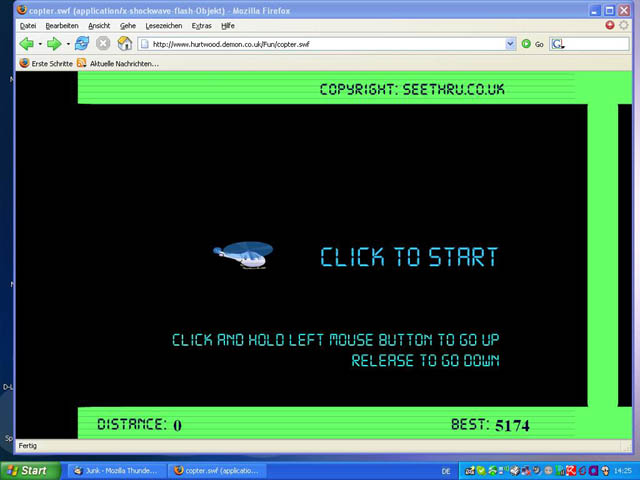Open the Ansicht menu
This screenshot has width=640, height=480.
point(99,26)
